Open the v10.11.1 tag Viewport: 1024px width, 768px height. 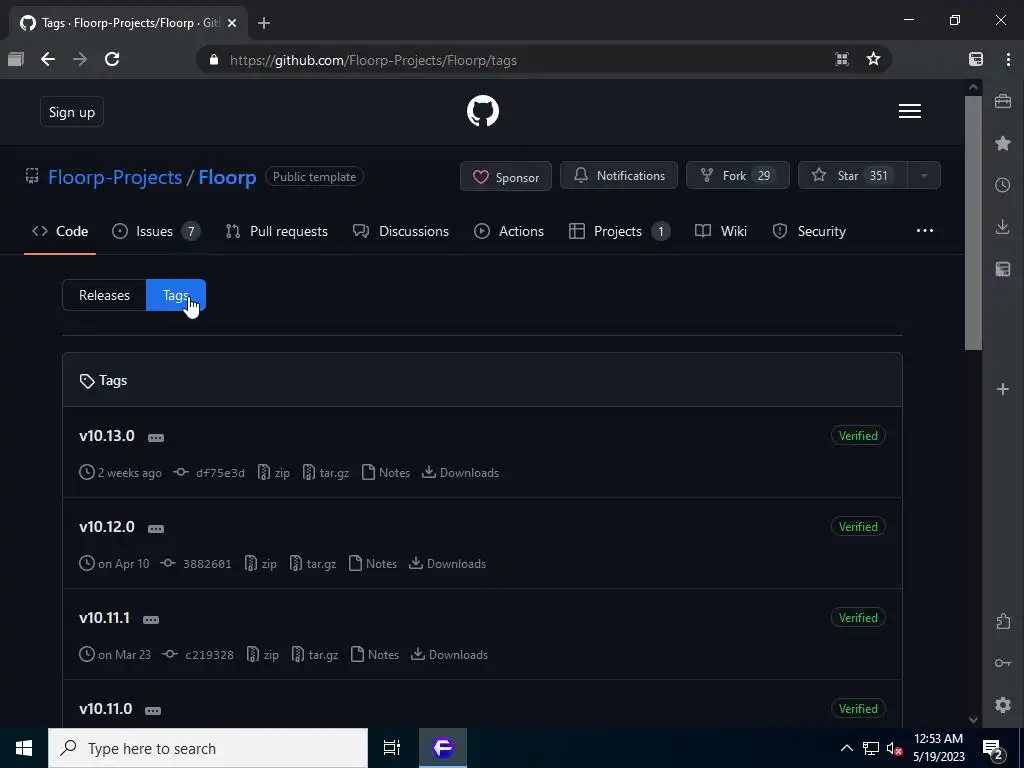pos(104,618)
